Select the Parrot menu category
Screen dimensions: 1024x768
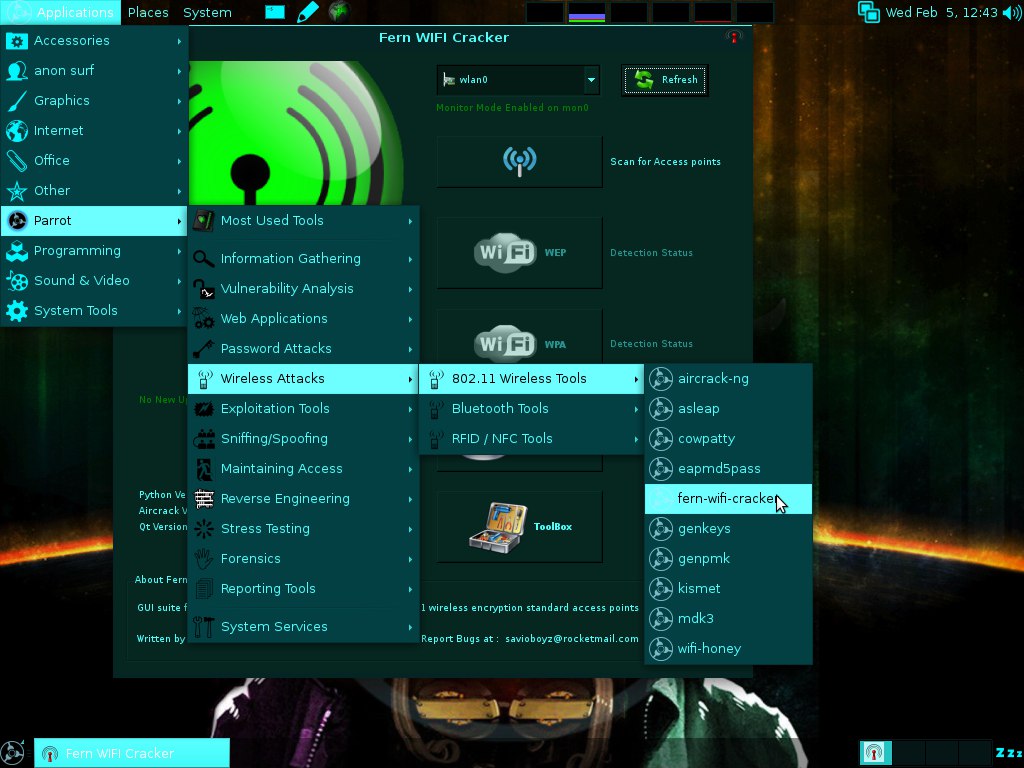click(x=94, y=221)
